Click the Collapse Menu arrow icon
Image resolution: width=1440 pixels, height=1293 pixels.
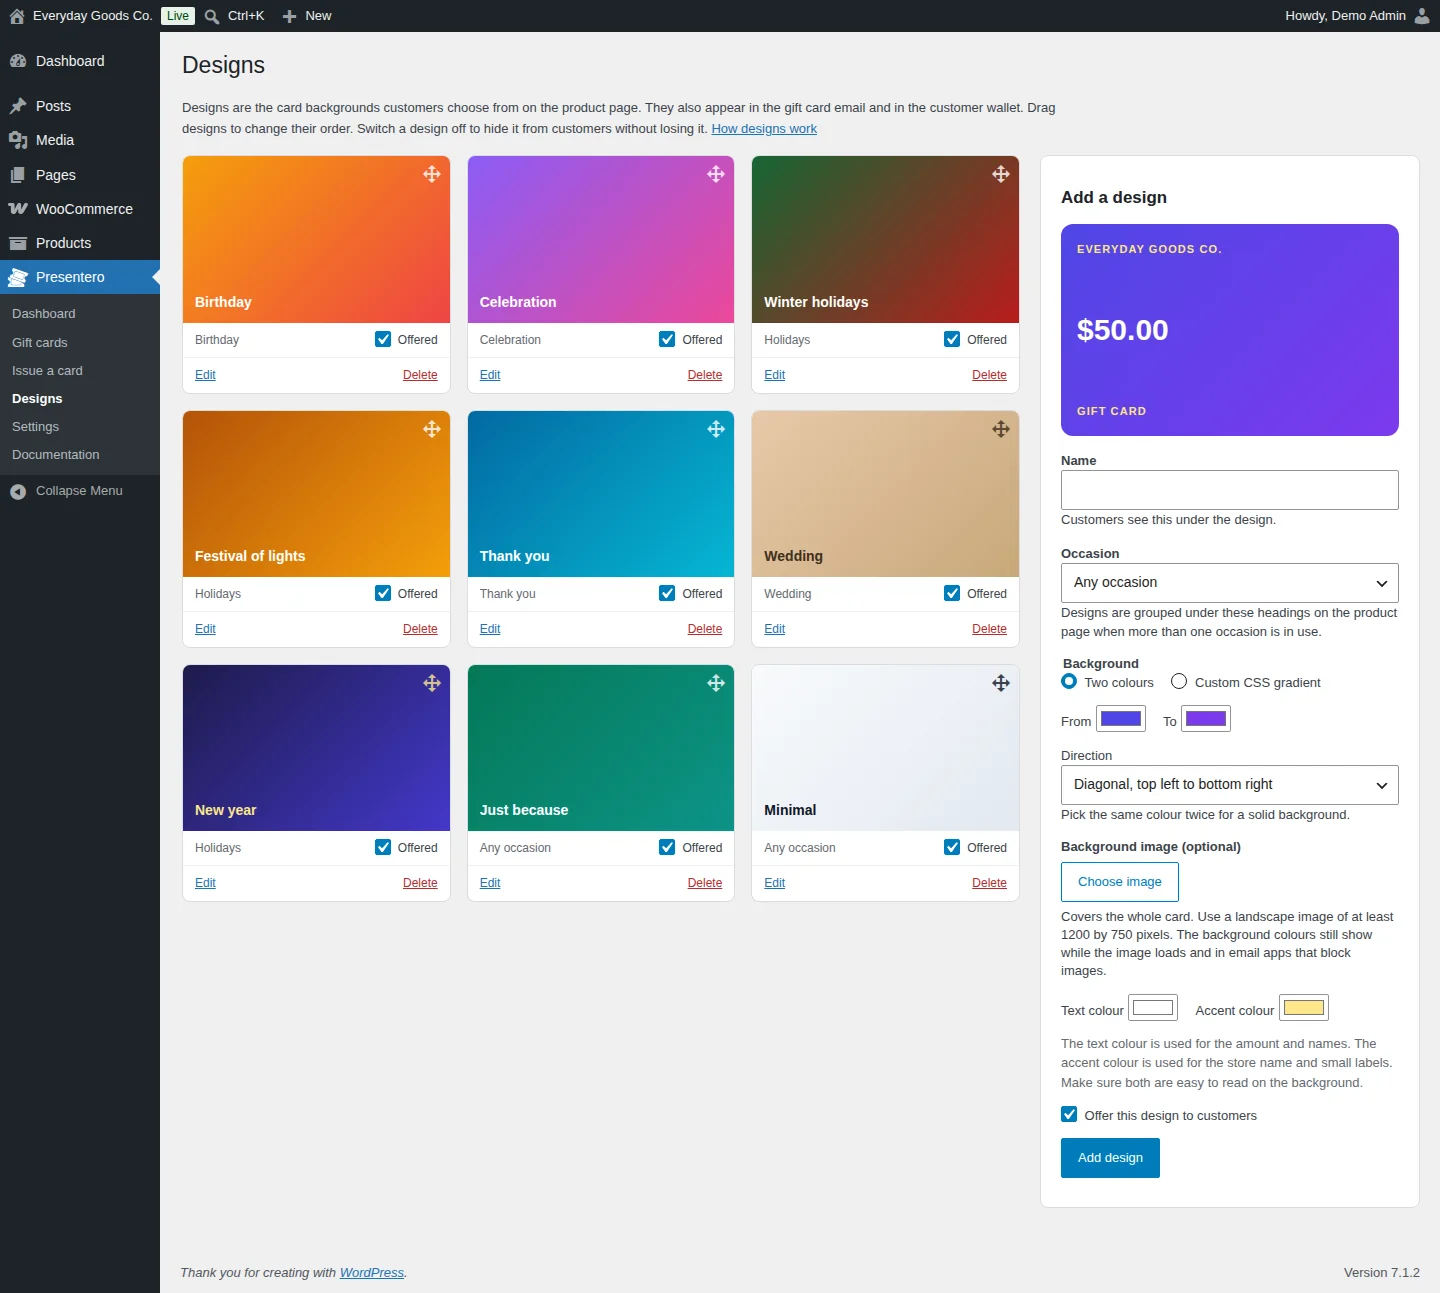pos(18,491)
